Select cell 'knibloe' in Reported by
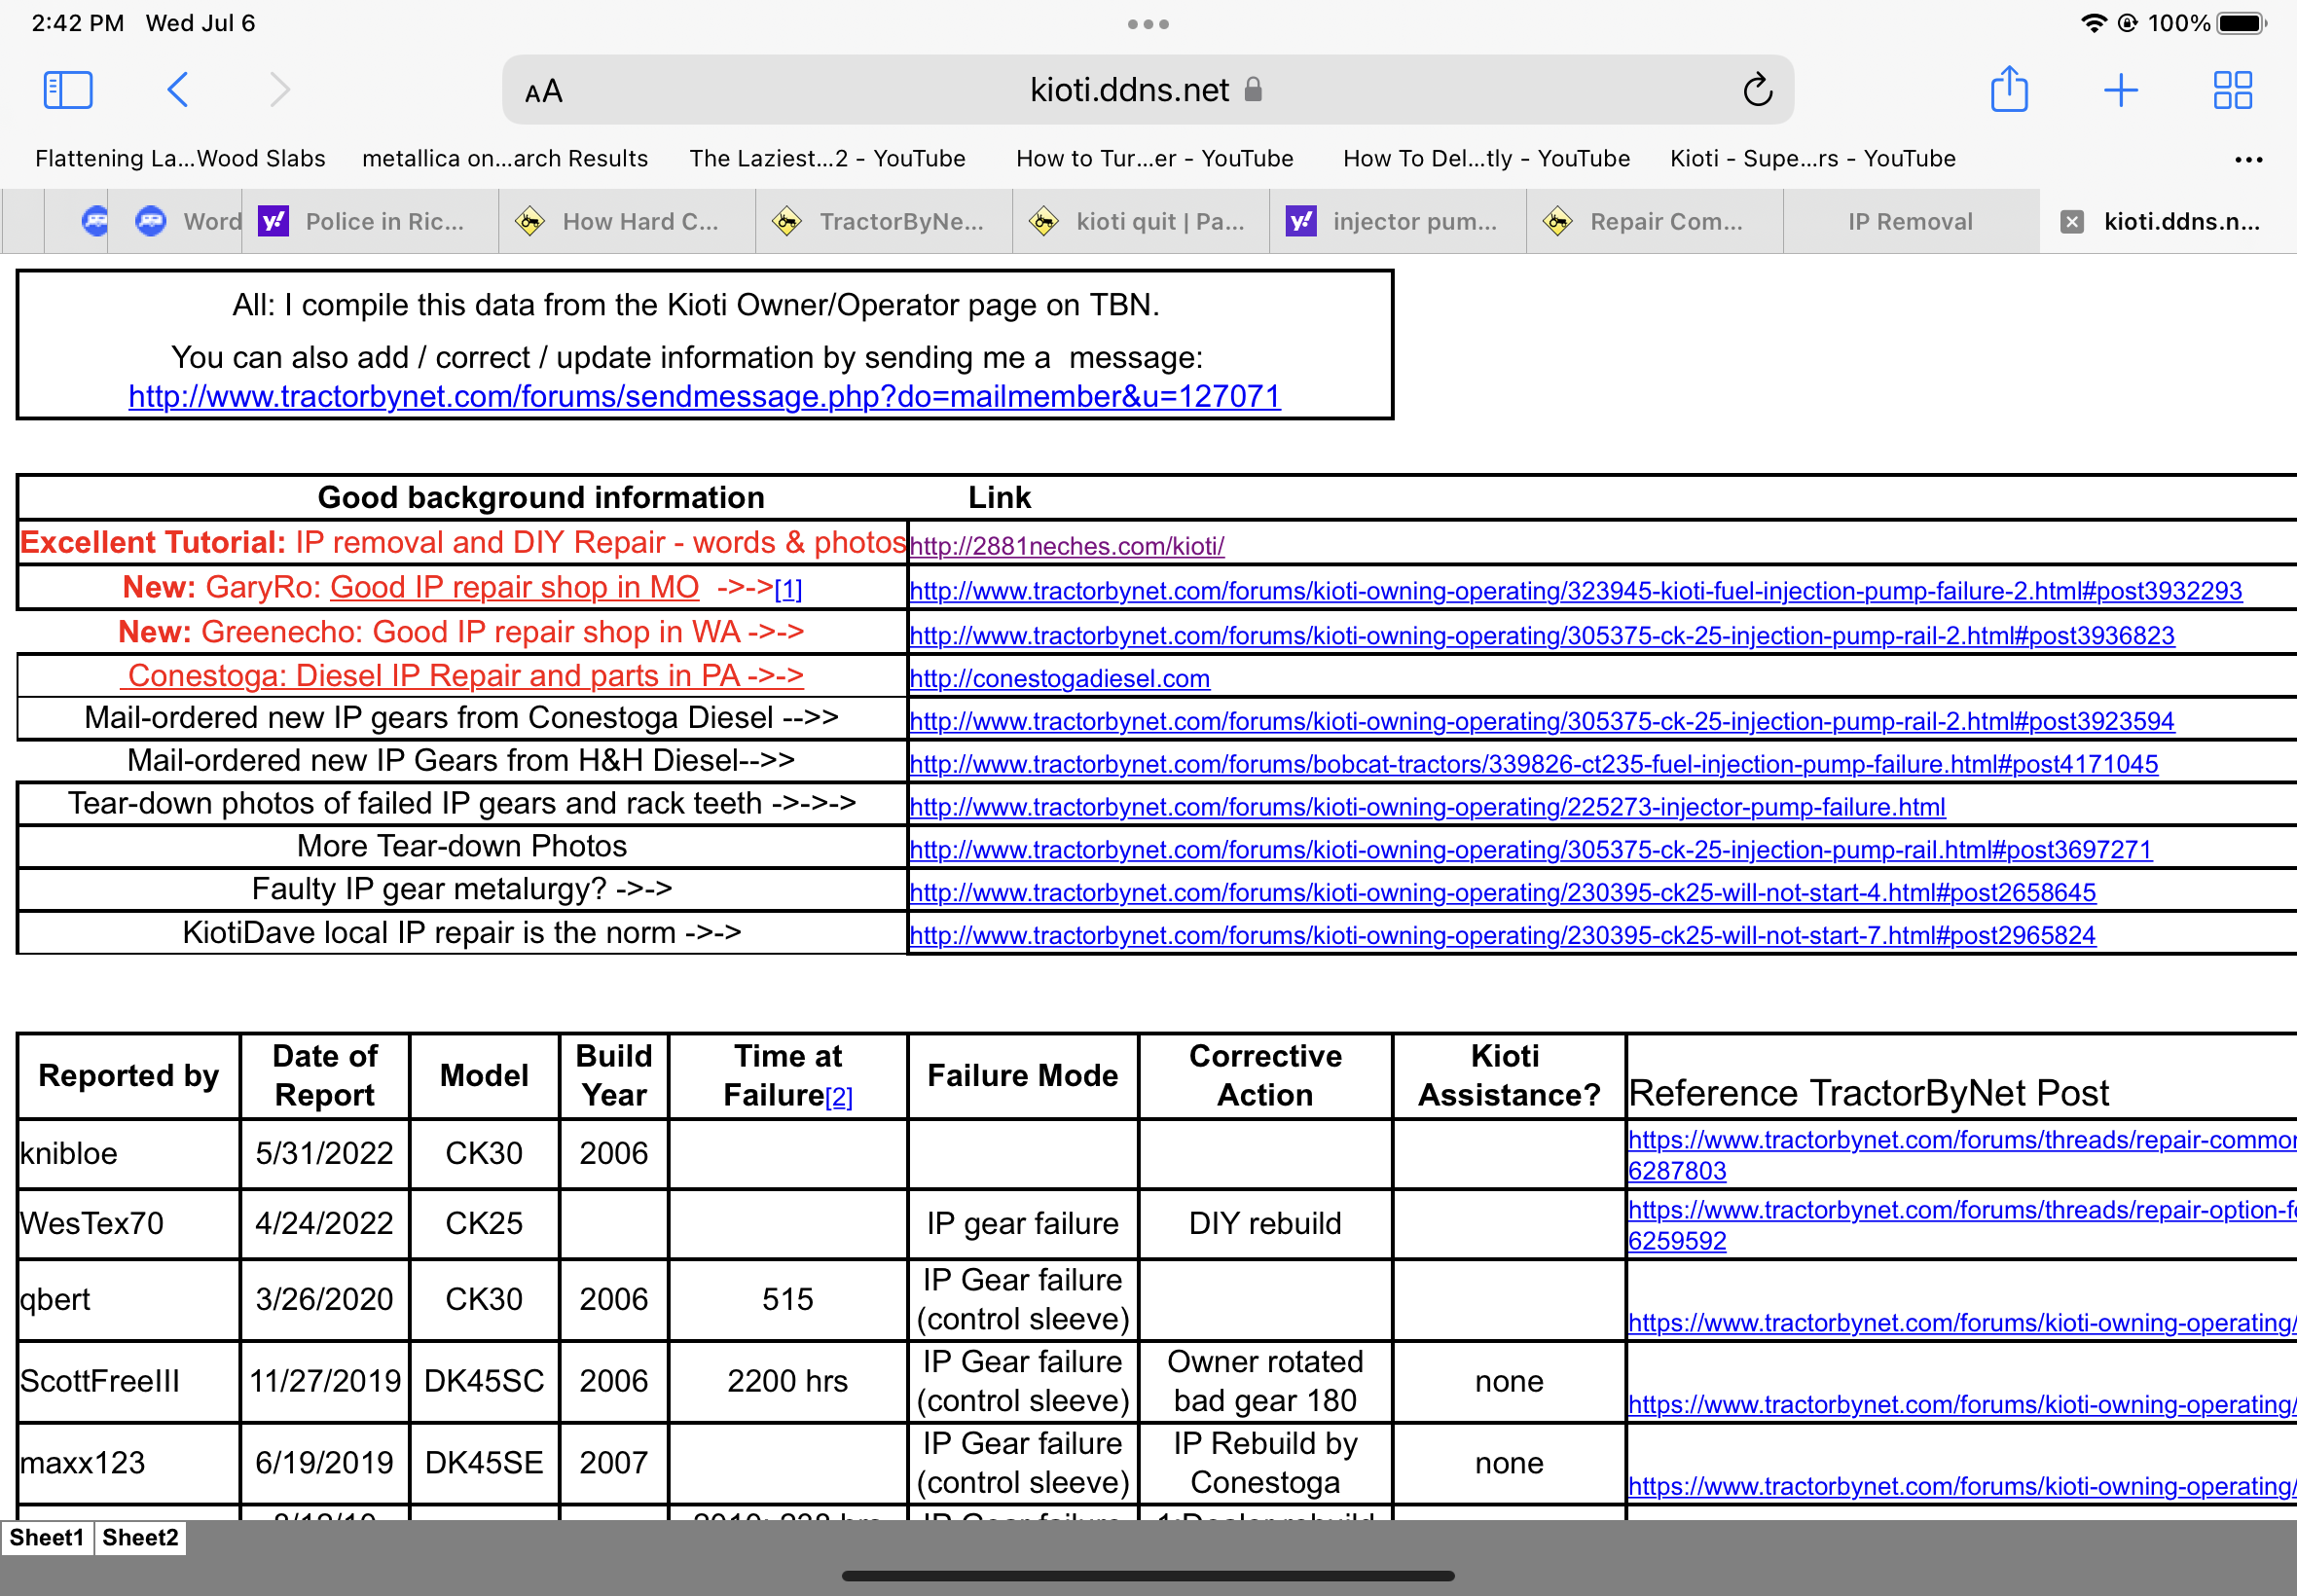This screenshot has width=2297, height=1596. [129, 1154]
